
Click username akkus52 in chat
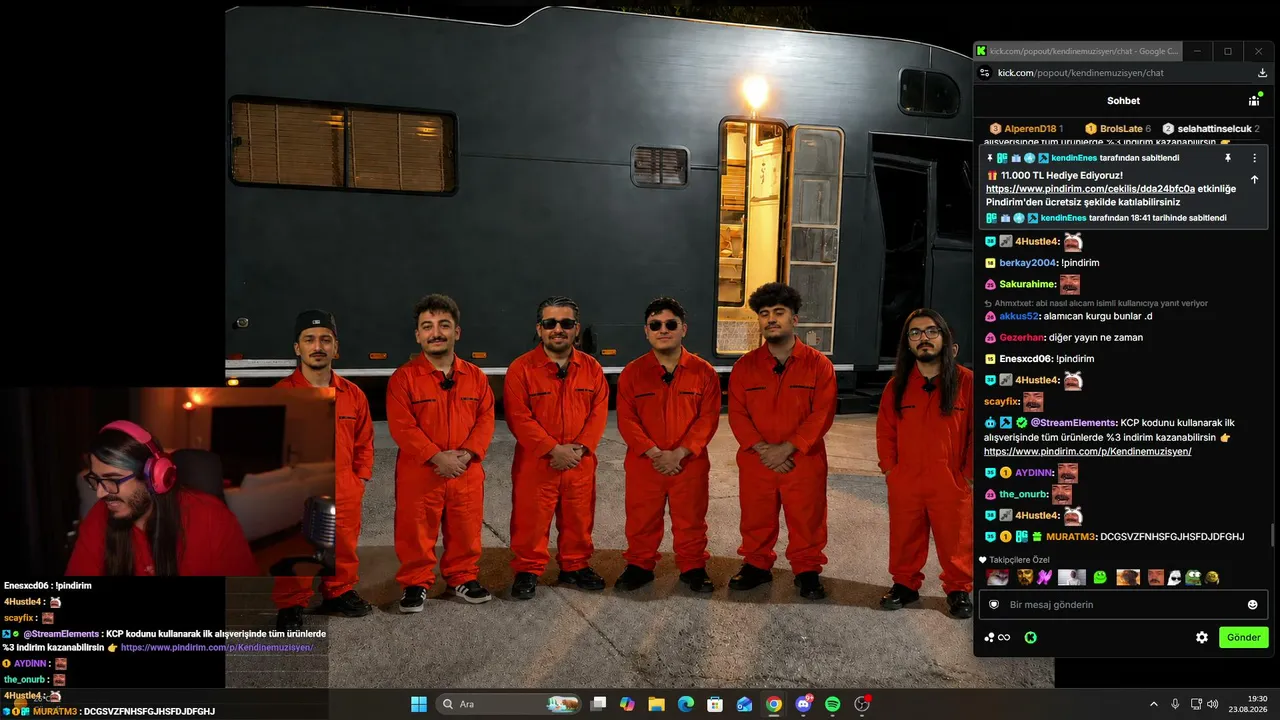pyautogui.click(x=1019, y=316)
